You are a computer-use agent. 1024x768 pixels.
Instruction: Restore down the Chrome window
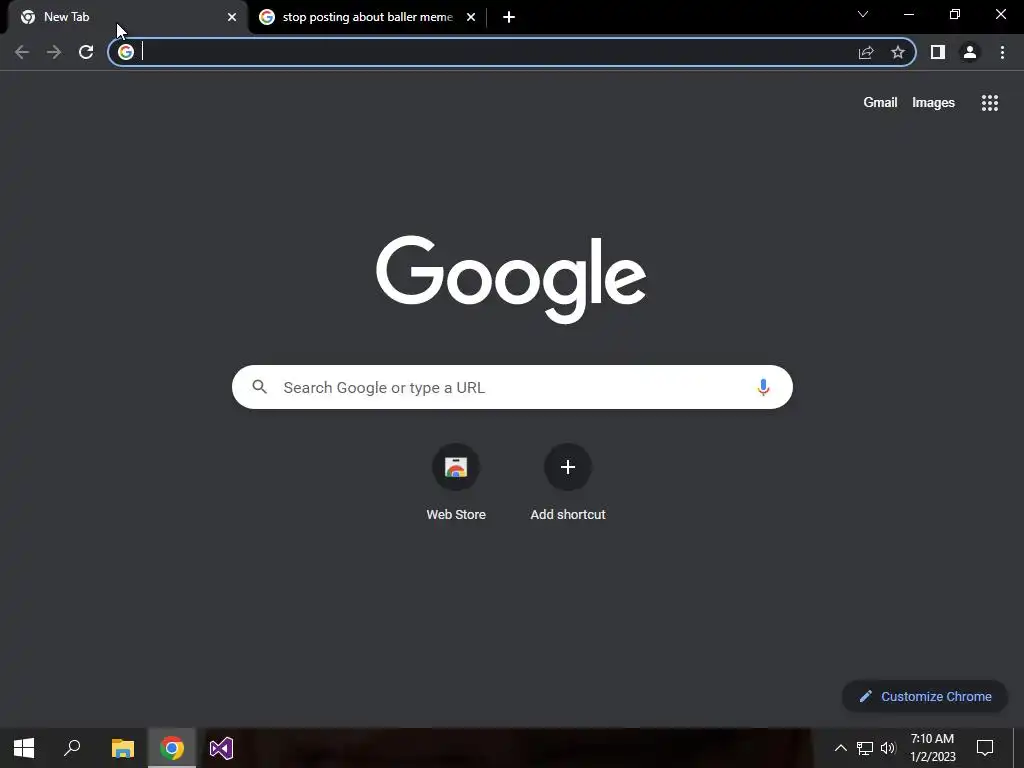click(x=955, y=14)
